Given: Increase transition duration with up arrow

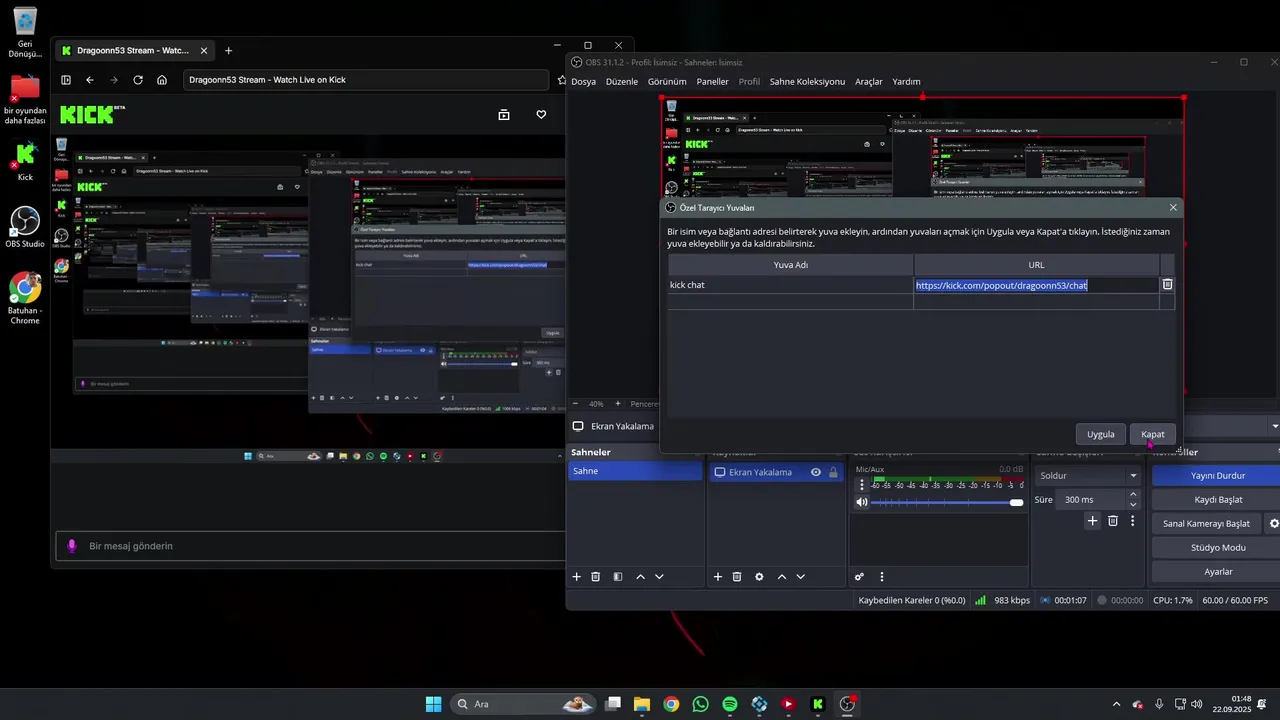Looking at the screenshot, I should click(x=1133, y=494).
